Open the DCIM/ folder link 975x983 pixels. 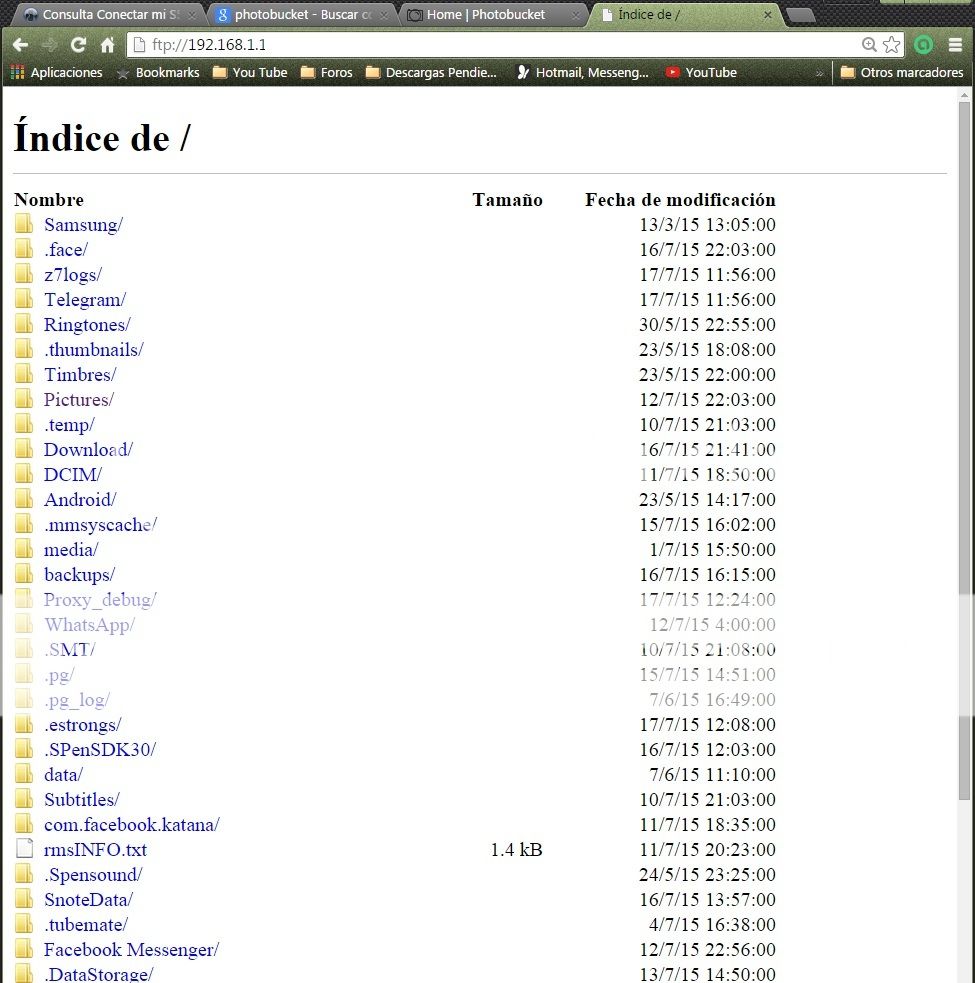coord(72,475)
